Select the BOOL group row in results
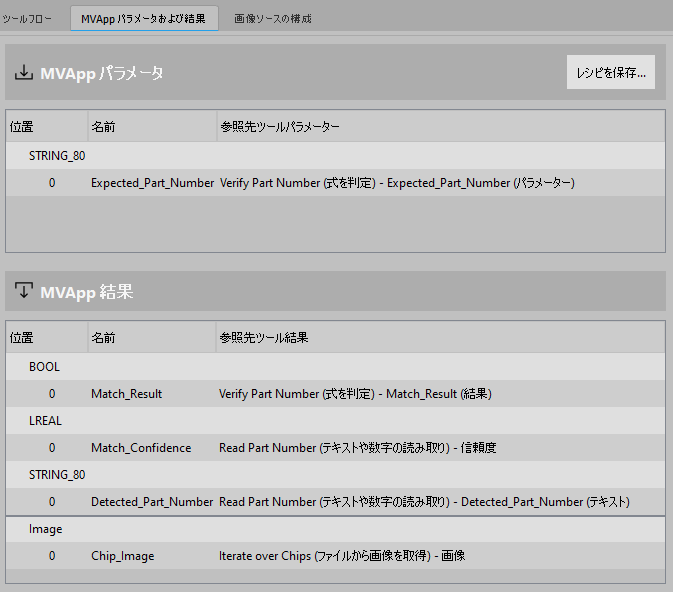The width and height of the screenshot is (673, 592). [x=44, y=367]
